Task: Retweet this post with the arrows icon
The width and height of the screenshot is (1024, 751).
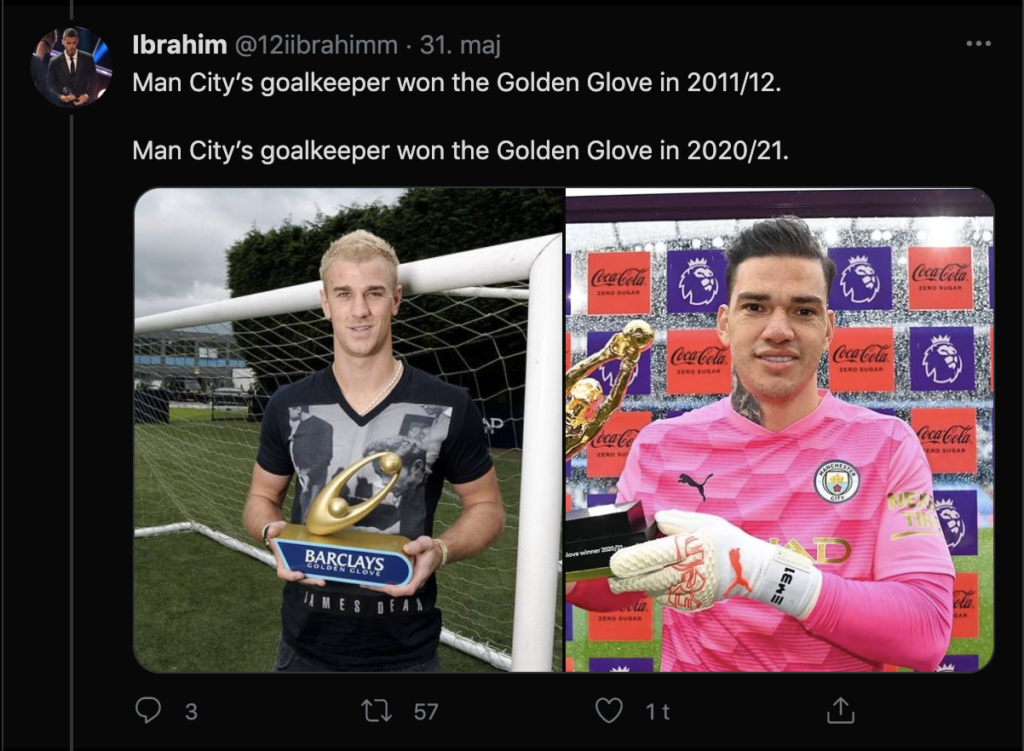Action: (x=377, y=711)
